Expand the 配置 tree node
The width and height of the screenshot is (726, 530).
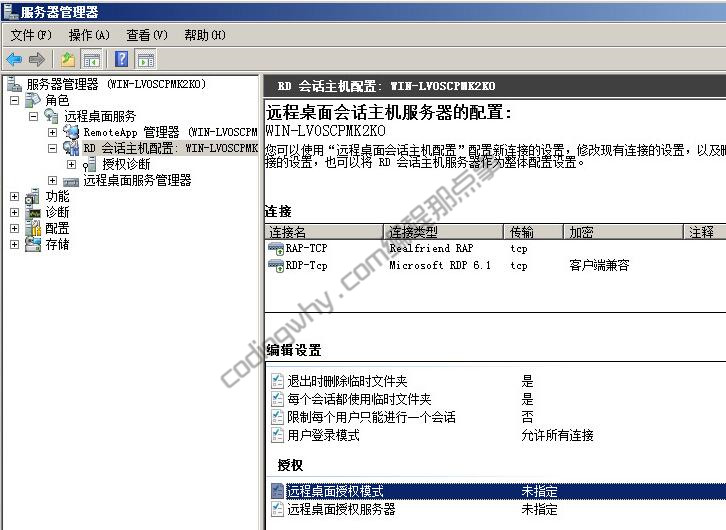[14, 228]
